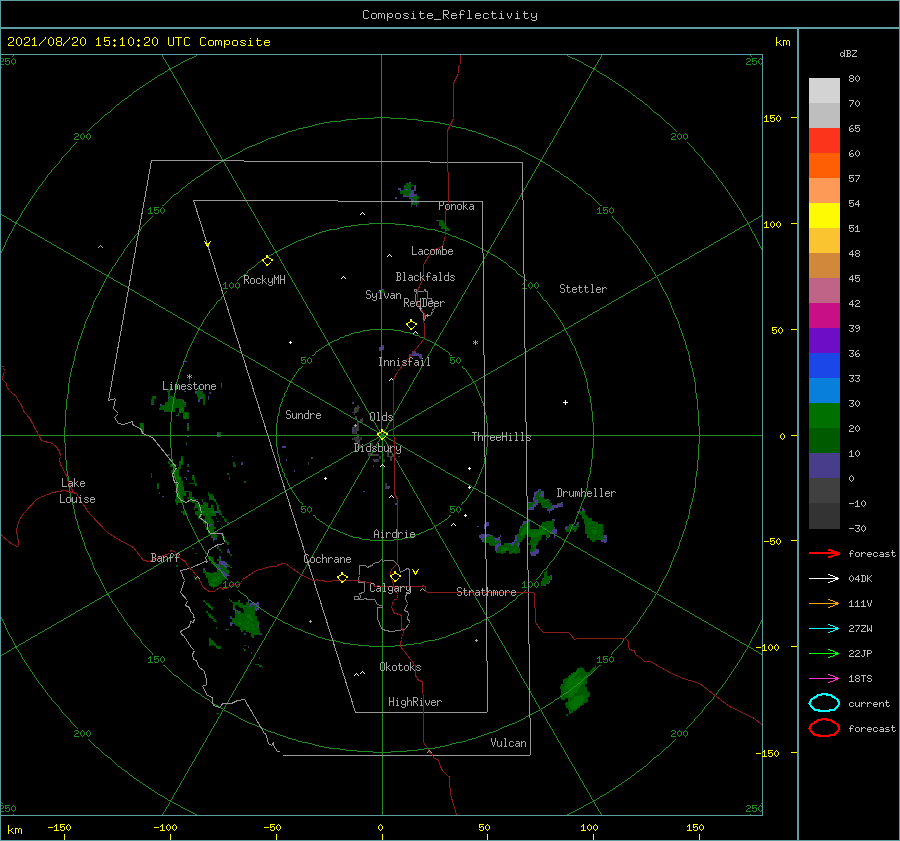Click the Calgary city label

[390, 588]
